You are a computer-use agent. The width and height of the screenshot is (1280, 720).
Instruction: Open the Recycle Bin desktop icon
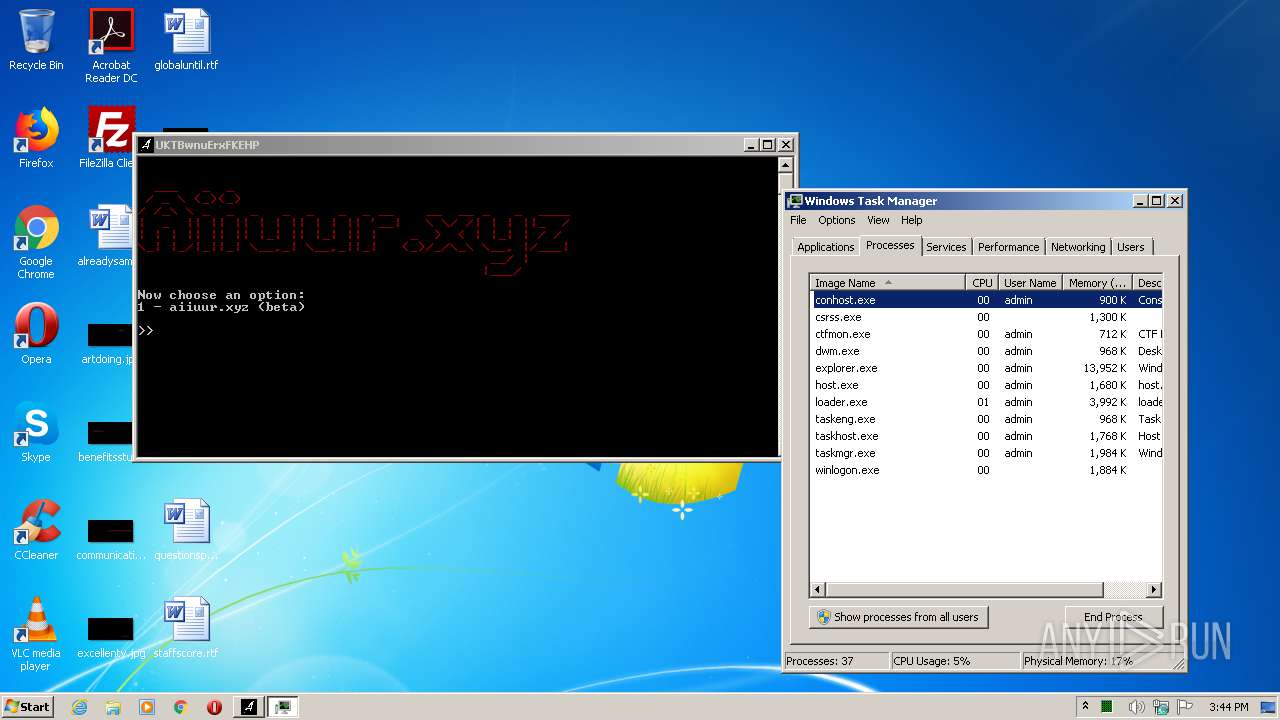click(36, 40)
